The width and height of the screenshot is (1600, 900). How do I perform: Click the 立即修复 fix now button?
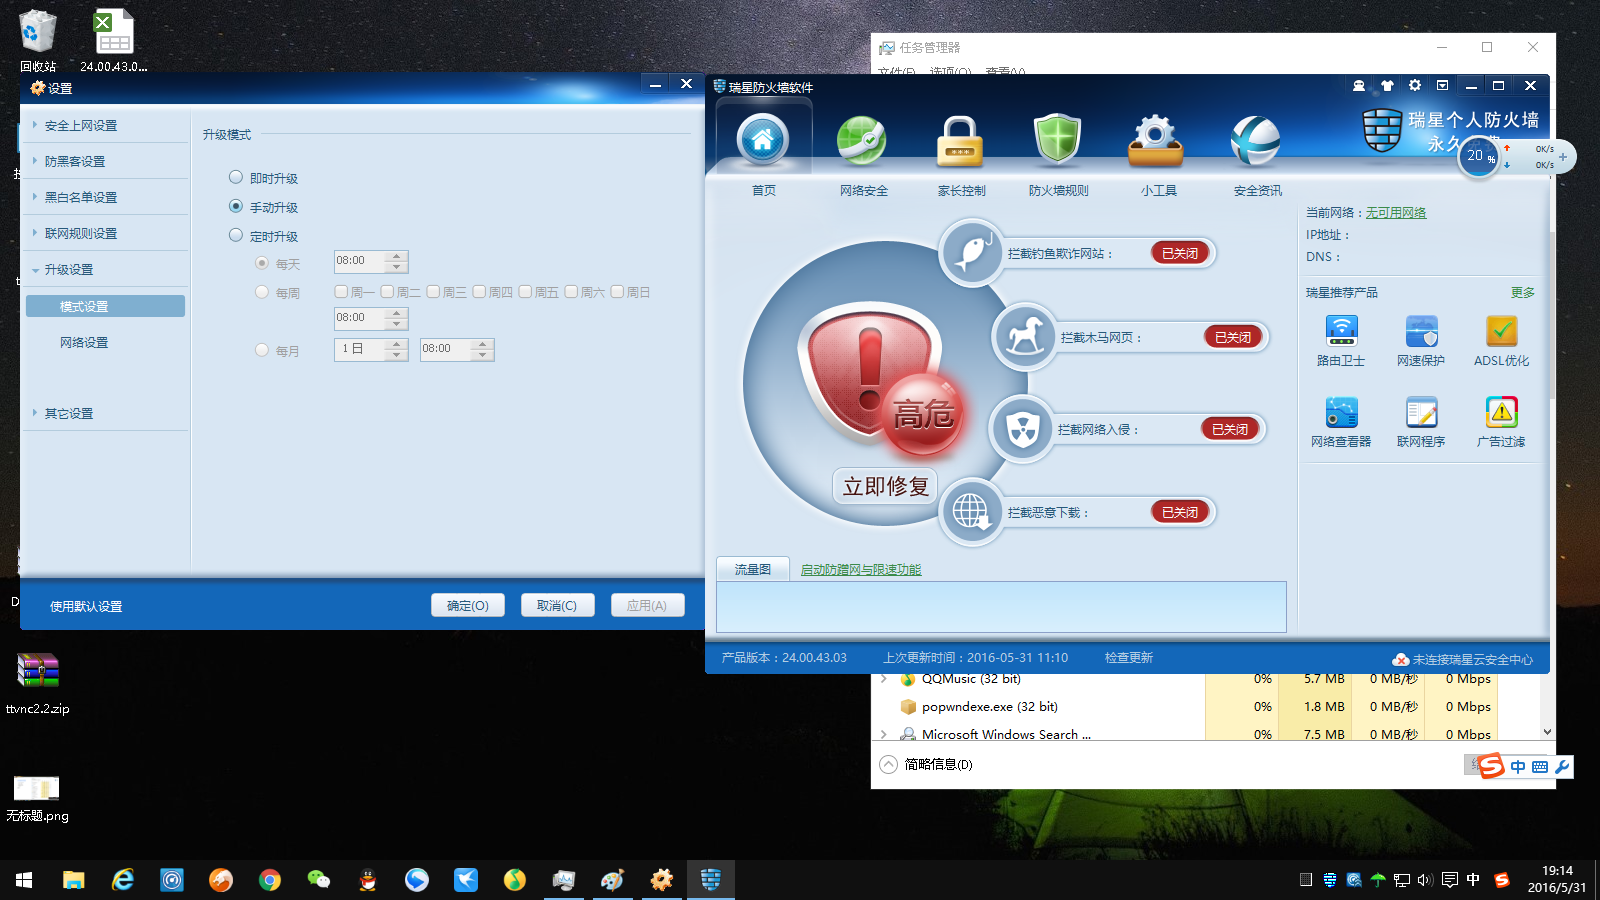(885, 486)
